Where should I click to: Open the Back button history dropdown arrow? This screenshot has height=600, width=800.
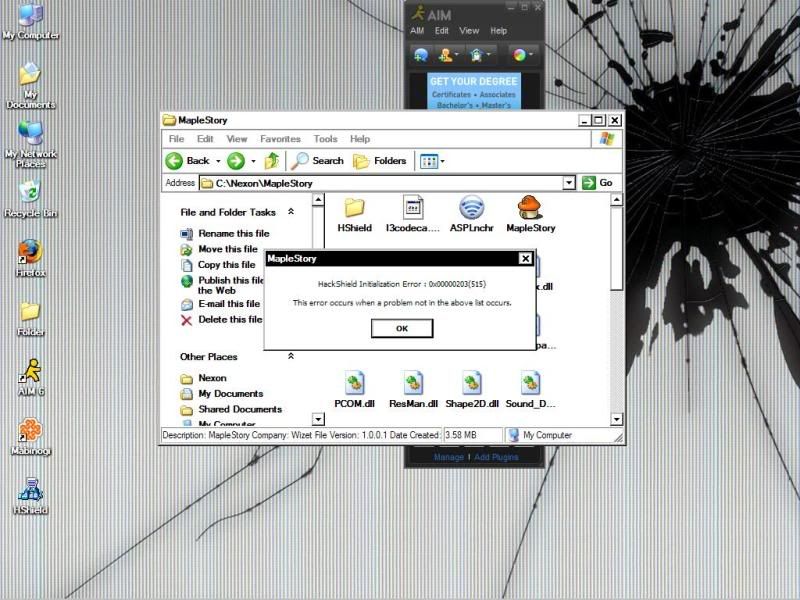click(218, 161)
